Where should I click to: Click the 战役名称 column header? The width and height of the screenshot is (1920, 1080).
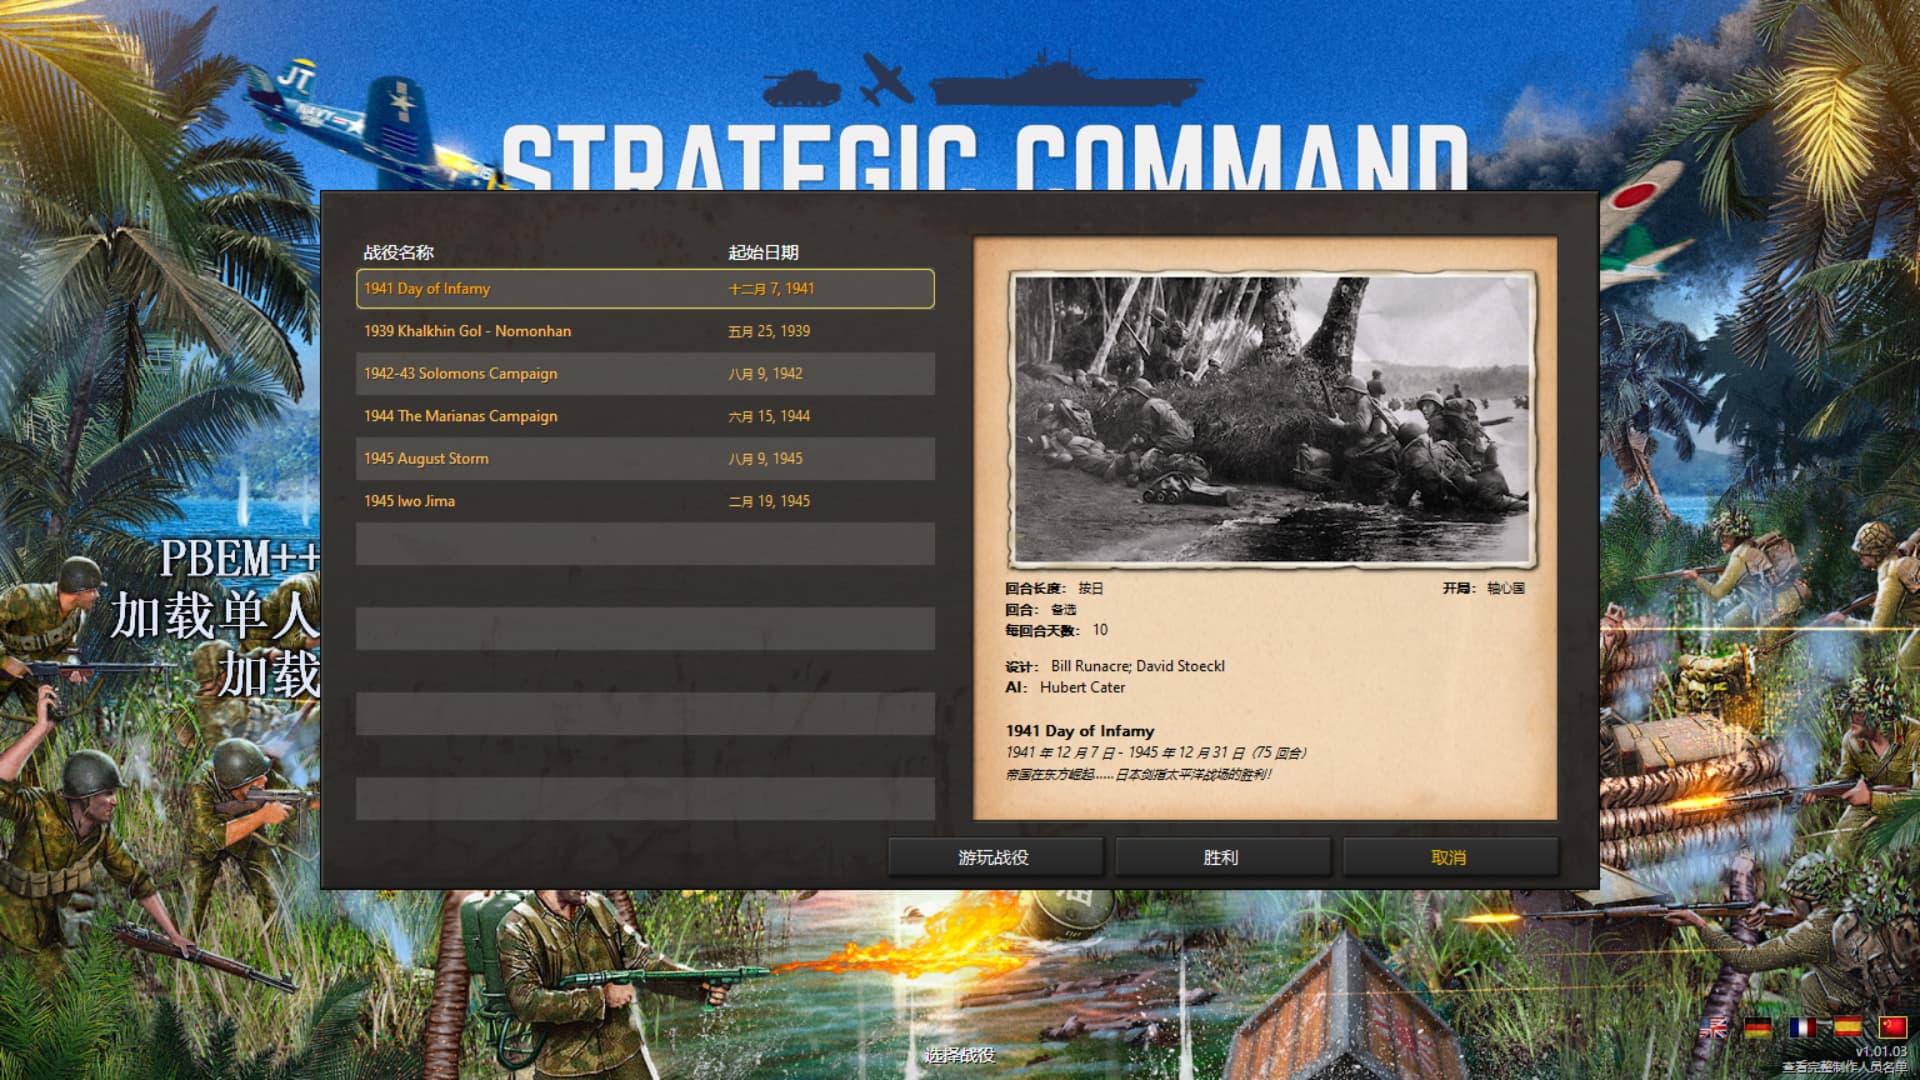click(398, 252)
